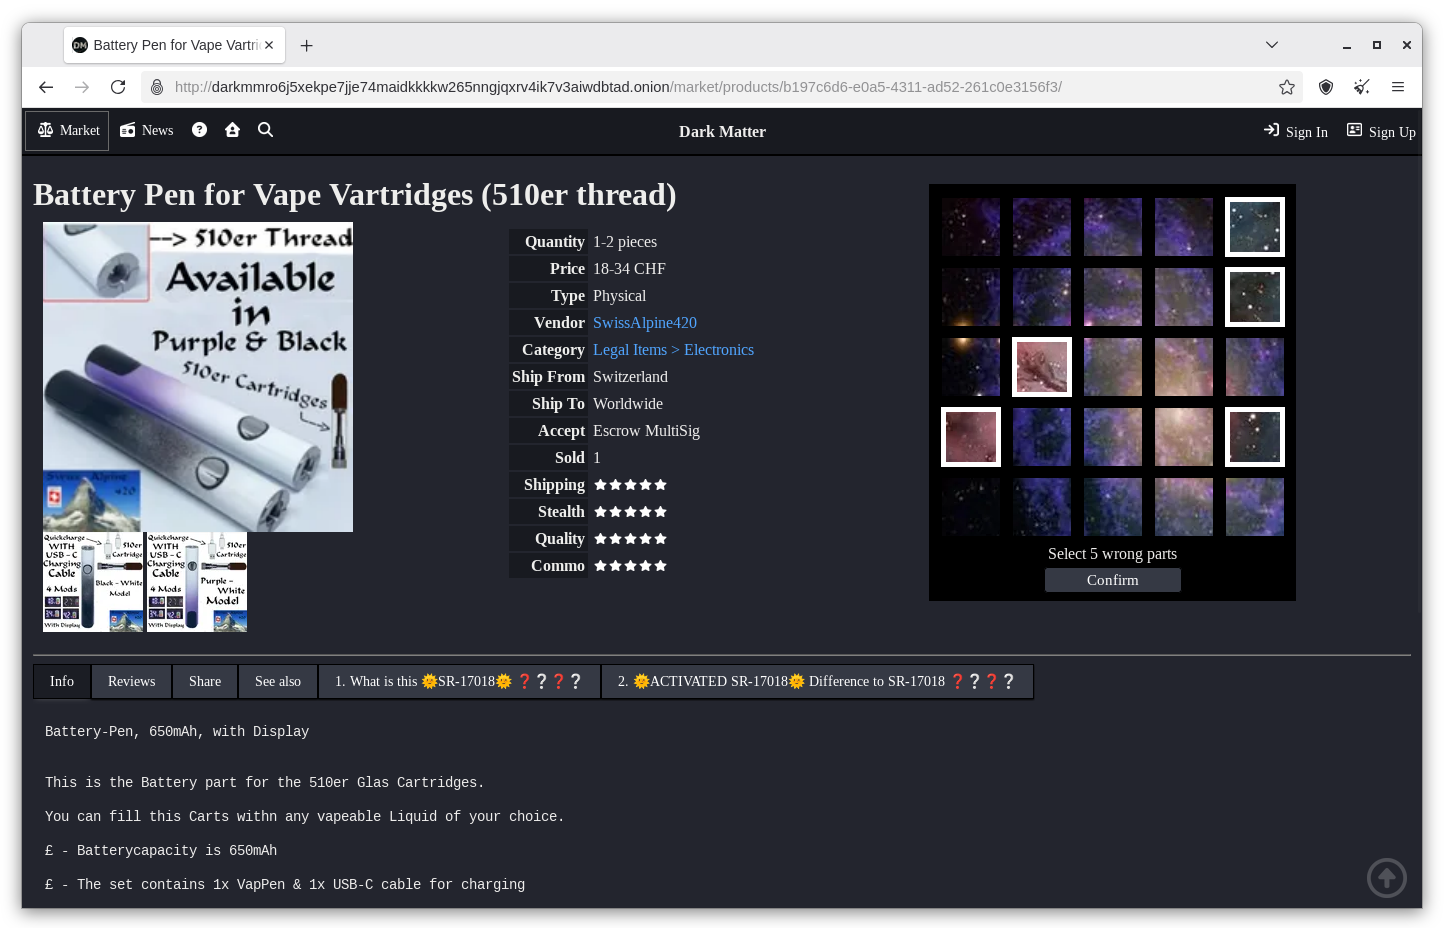The image size is (1444, 928).
Task: Open the SwissAlpine420 vendor link
Action: click(644, 323)
